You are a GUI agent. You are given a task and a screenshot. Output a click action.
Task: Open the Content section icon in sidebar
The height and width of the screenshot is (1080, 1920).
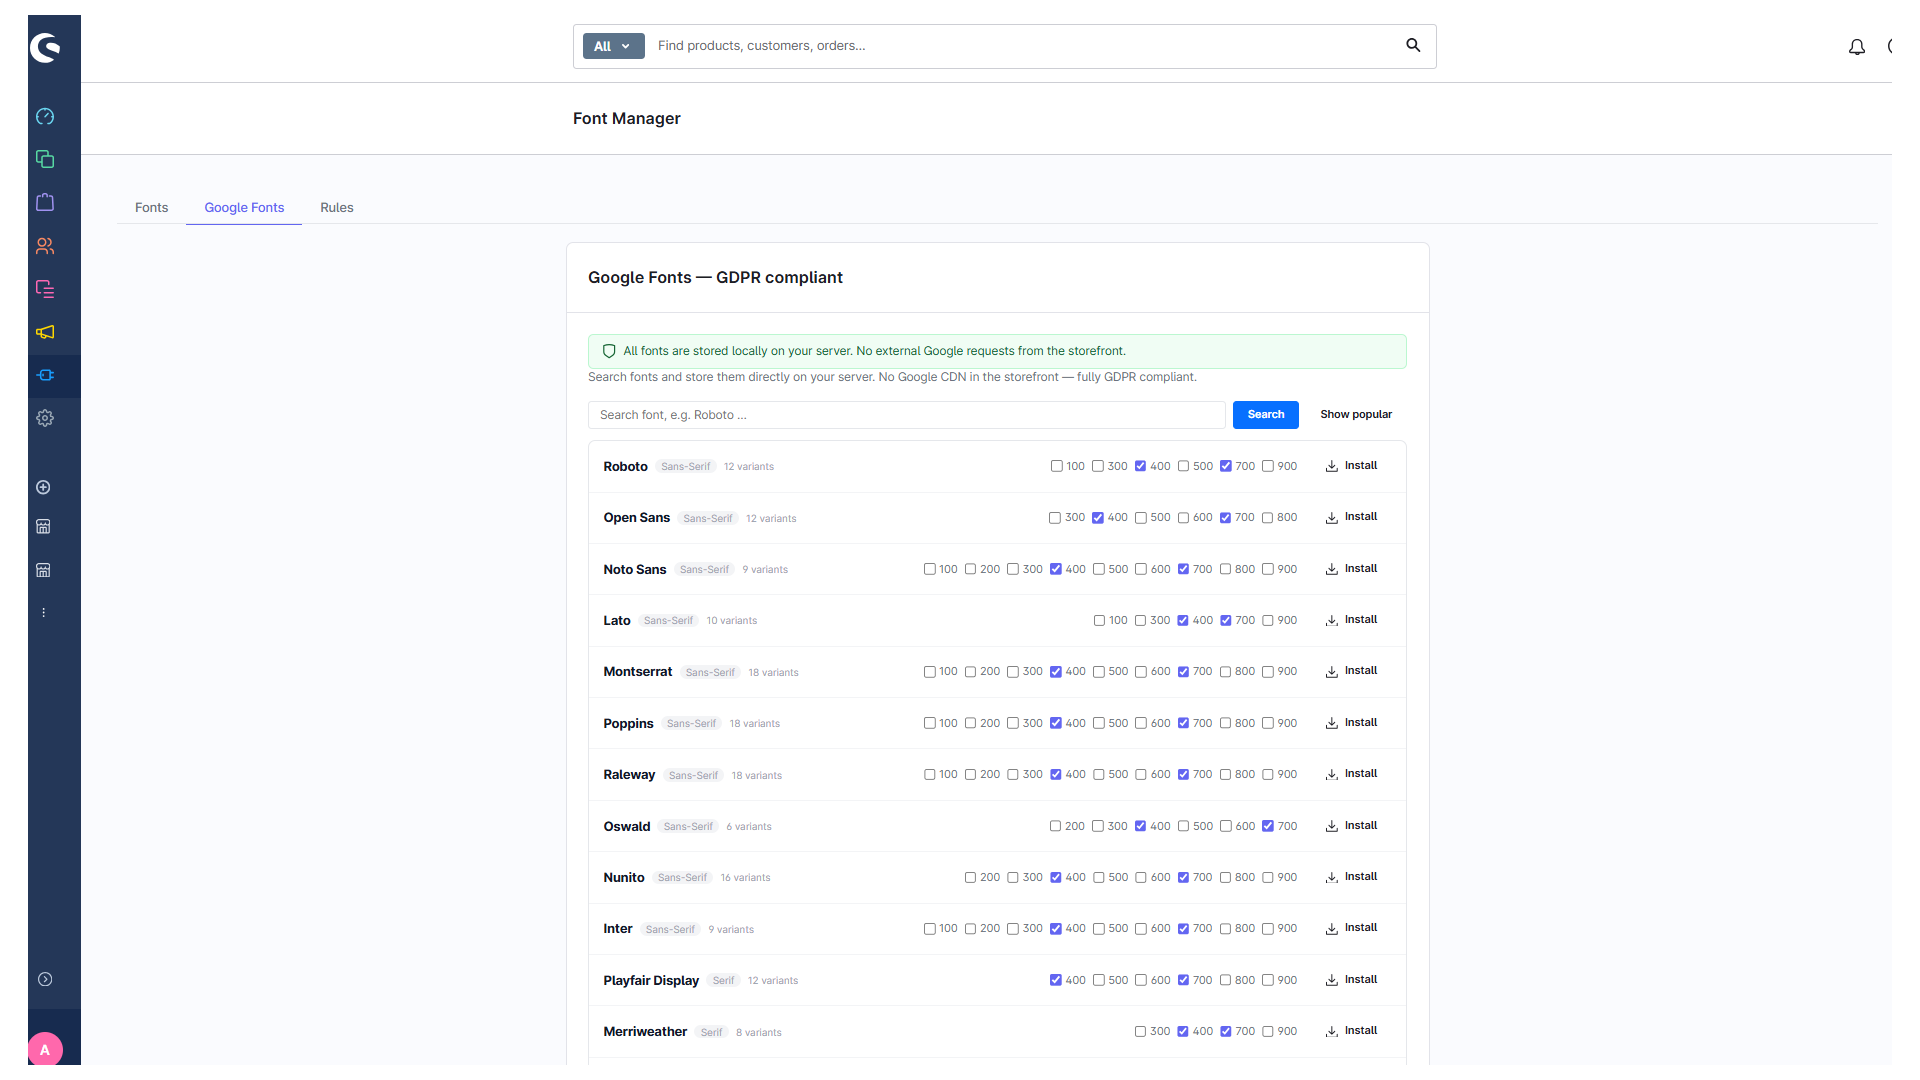(x=45, y=289)
